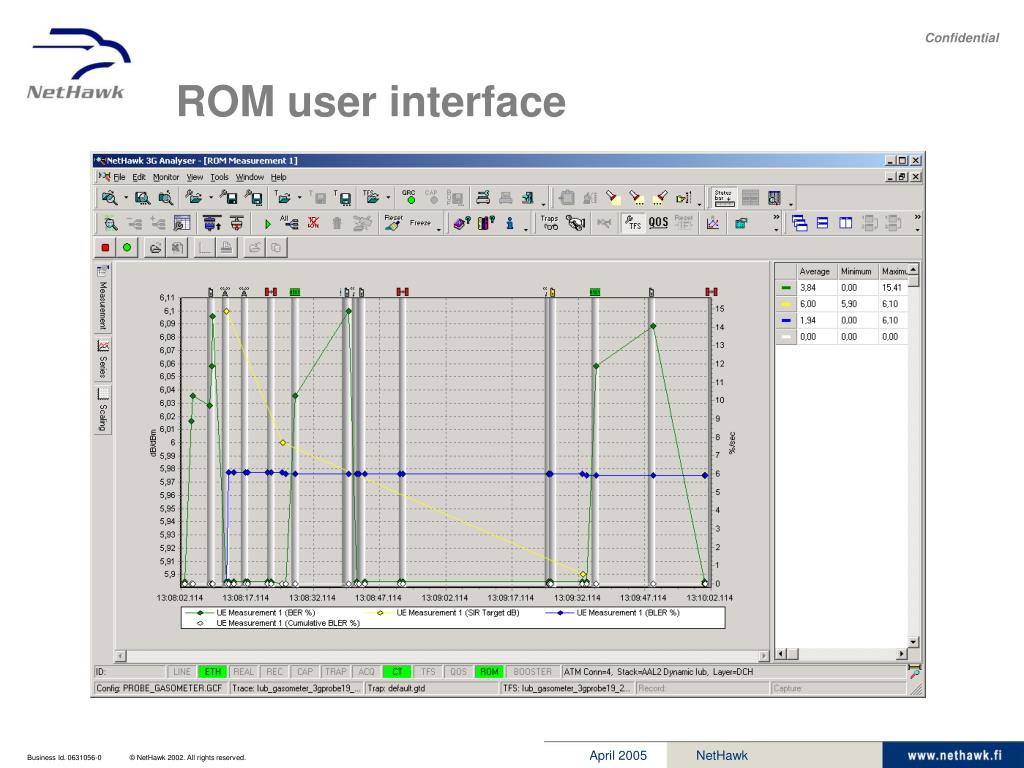This screenshot has width=1024, height=768.
Task: Toggle the Status bar toolbar button
Action: click(x=724, y=197)
